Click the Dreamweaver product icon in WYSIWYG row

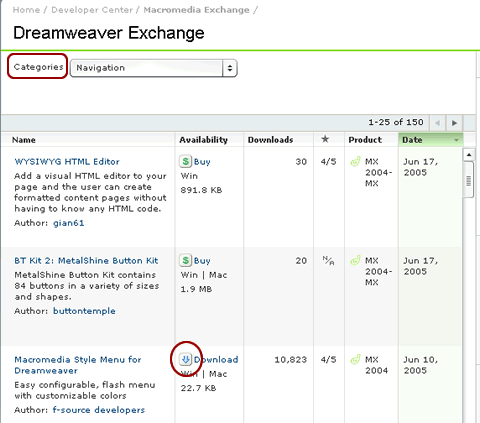(x=356, y=162)
